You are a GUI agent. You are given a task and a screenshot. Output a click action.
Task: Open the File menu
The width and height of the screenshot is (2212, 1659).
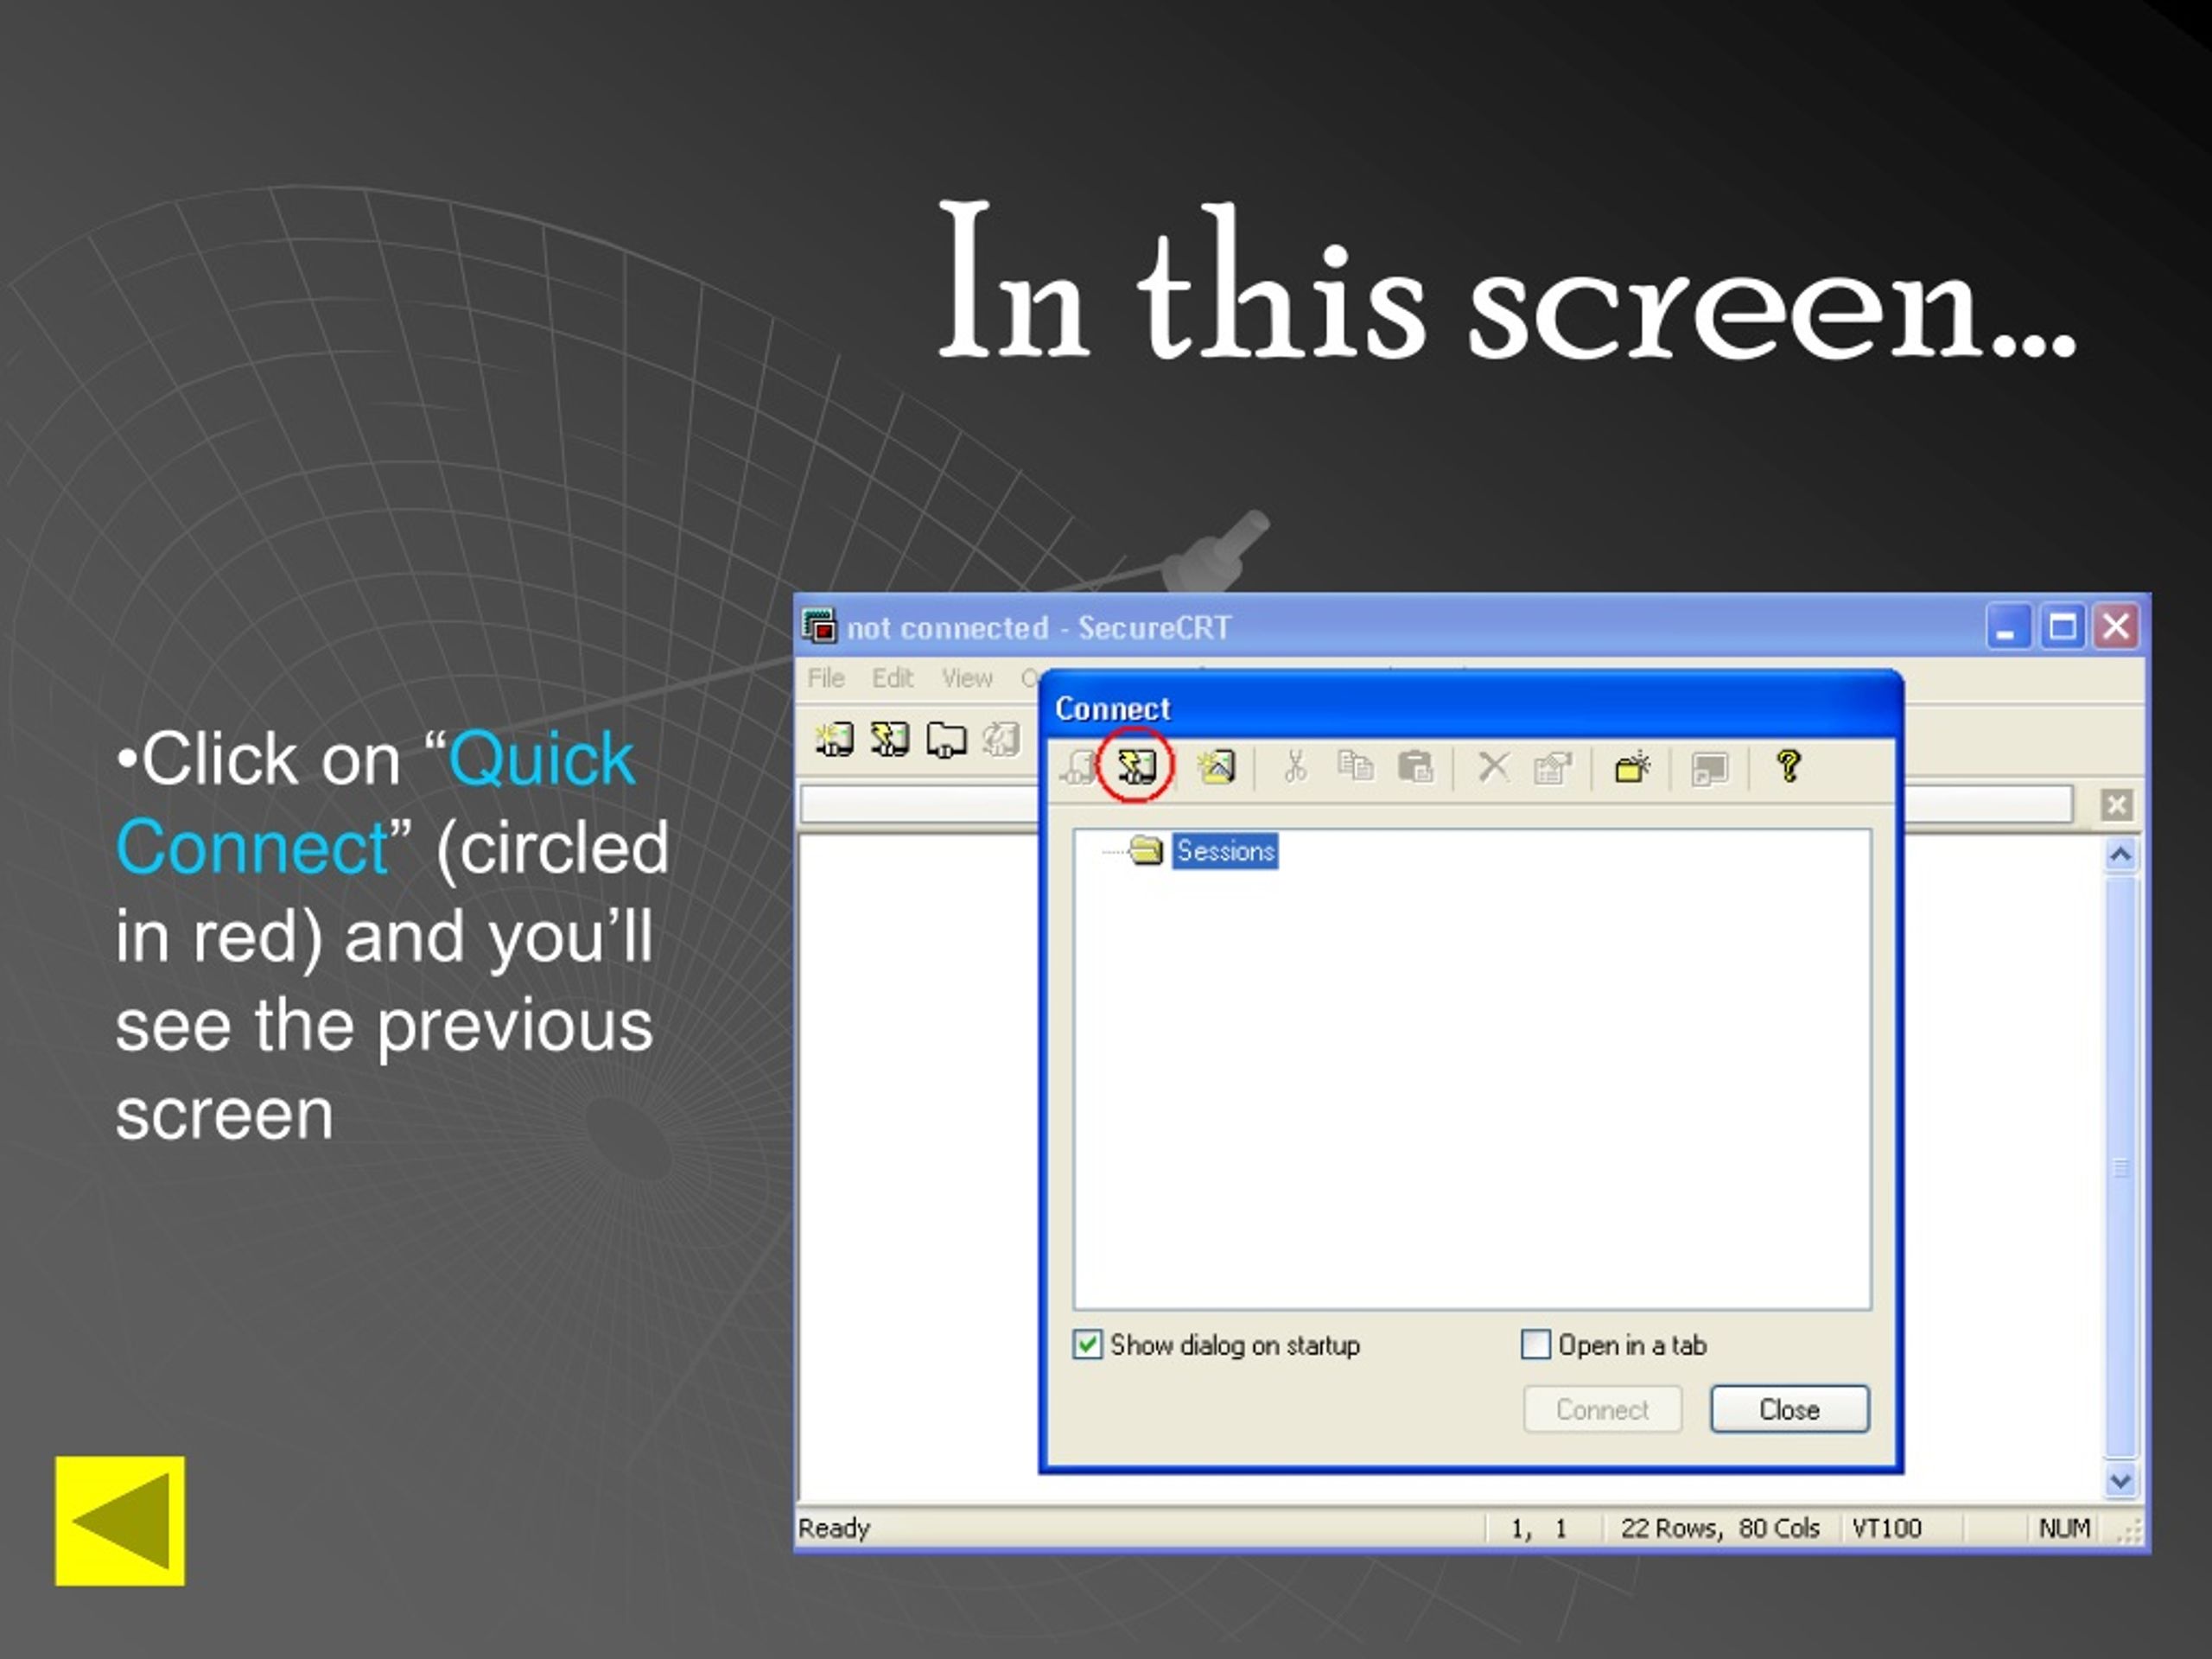click(826, 678)
